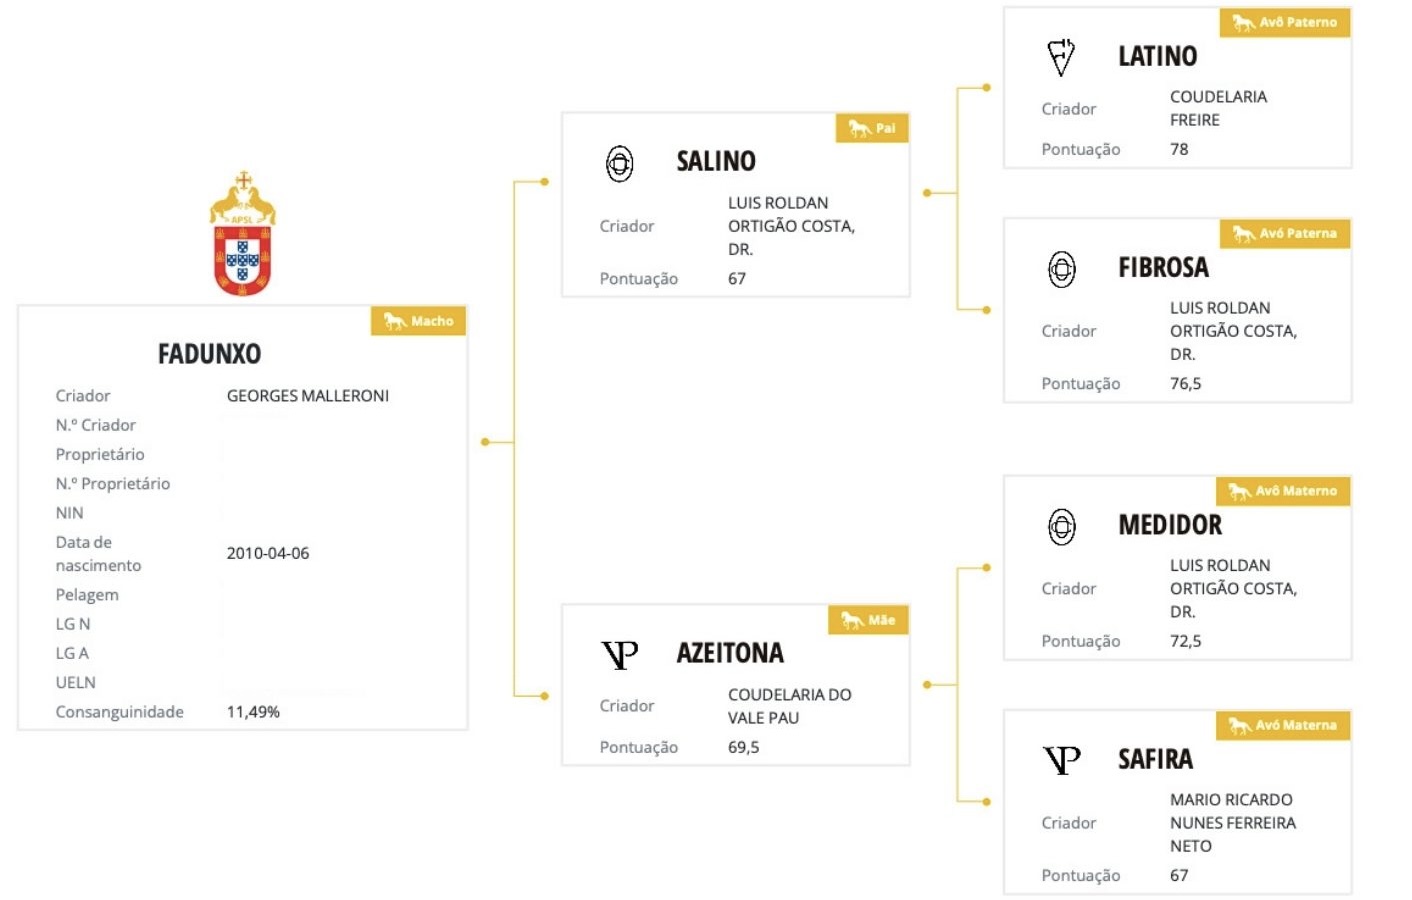Viewport: 1412px width, 900px height.
Task: Click Salino's breeder brand icon
Action: click(620, 163)
